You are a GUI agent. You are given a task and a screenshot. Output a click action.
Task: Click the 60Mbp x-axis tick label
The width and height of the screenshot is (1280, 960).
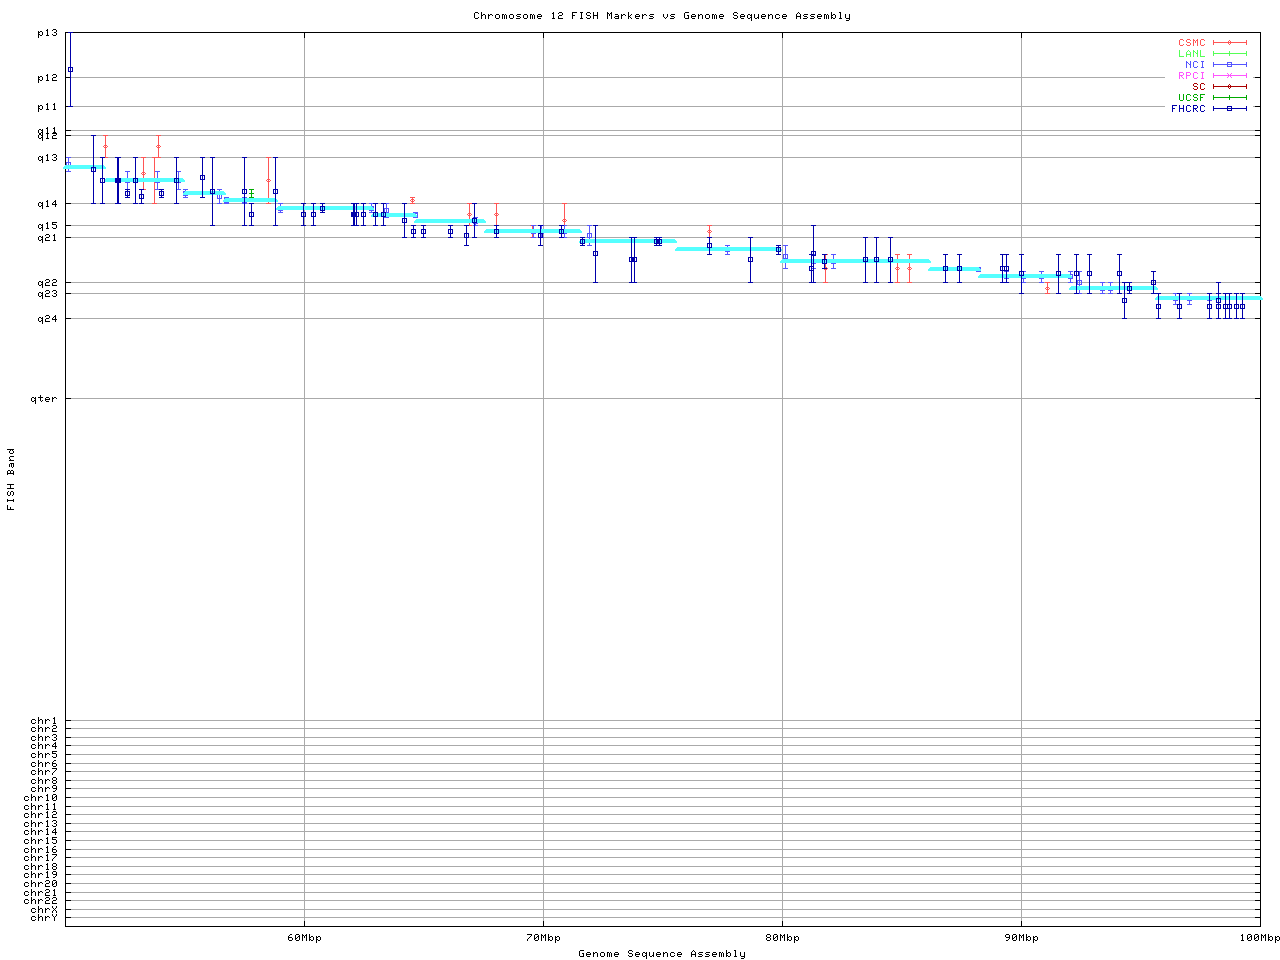coord(304,938)
